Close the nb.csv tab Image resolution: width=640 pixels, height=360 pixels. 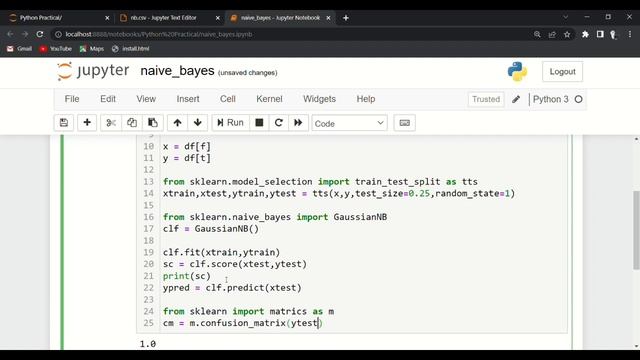[218, 18]
